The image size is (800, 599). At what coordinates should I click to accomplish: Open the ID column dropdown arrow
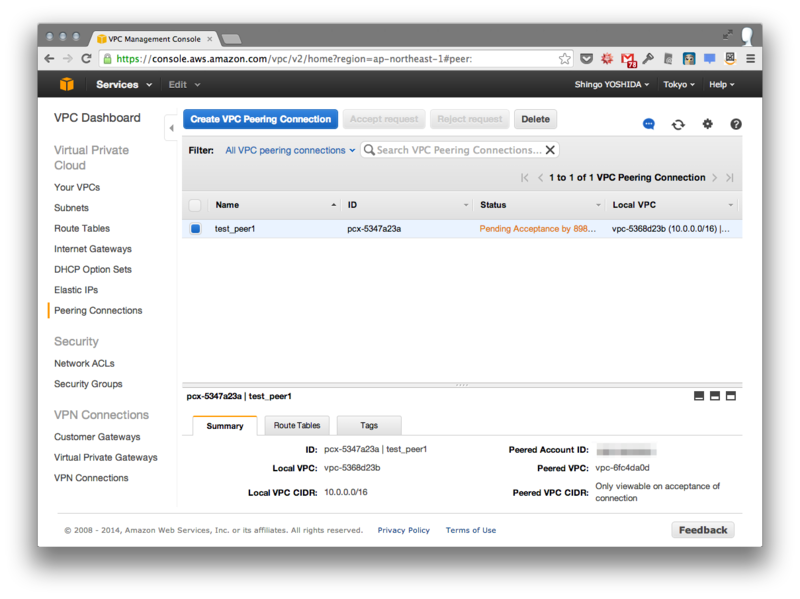(x=465, y=205)
